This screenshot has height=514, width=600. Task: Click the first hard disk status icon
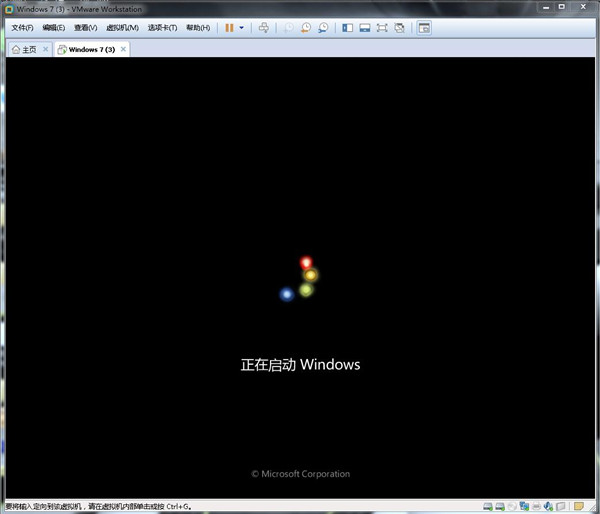pyautogui.click(x=488, y=507)
